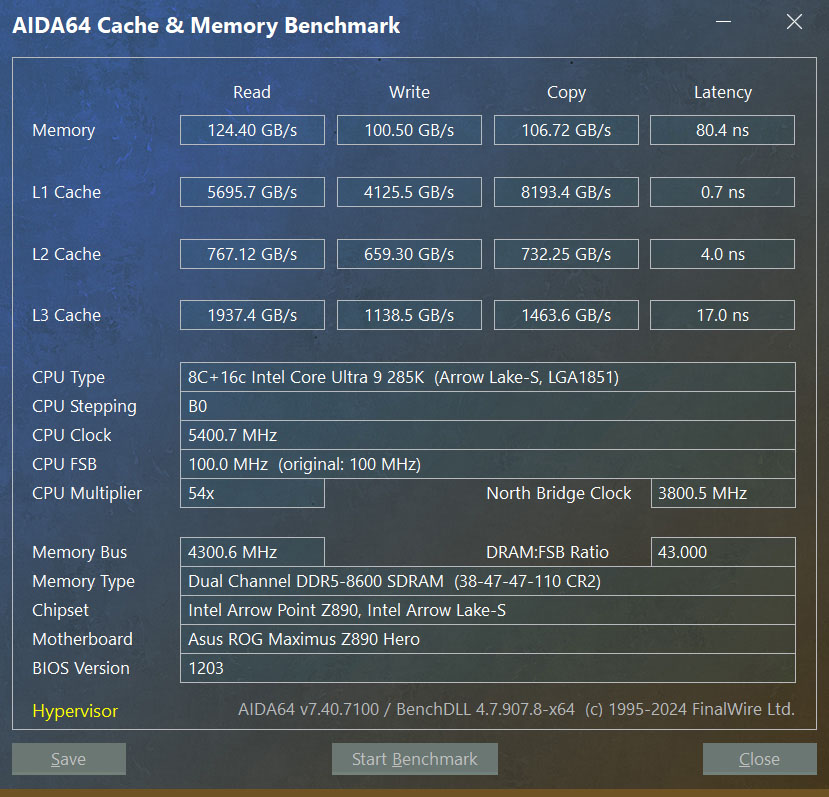Screen dimensions: 829x797
Task: Click the yellow Hypervisor label
Action: pyautogui.click(x=75, y=711)
